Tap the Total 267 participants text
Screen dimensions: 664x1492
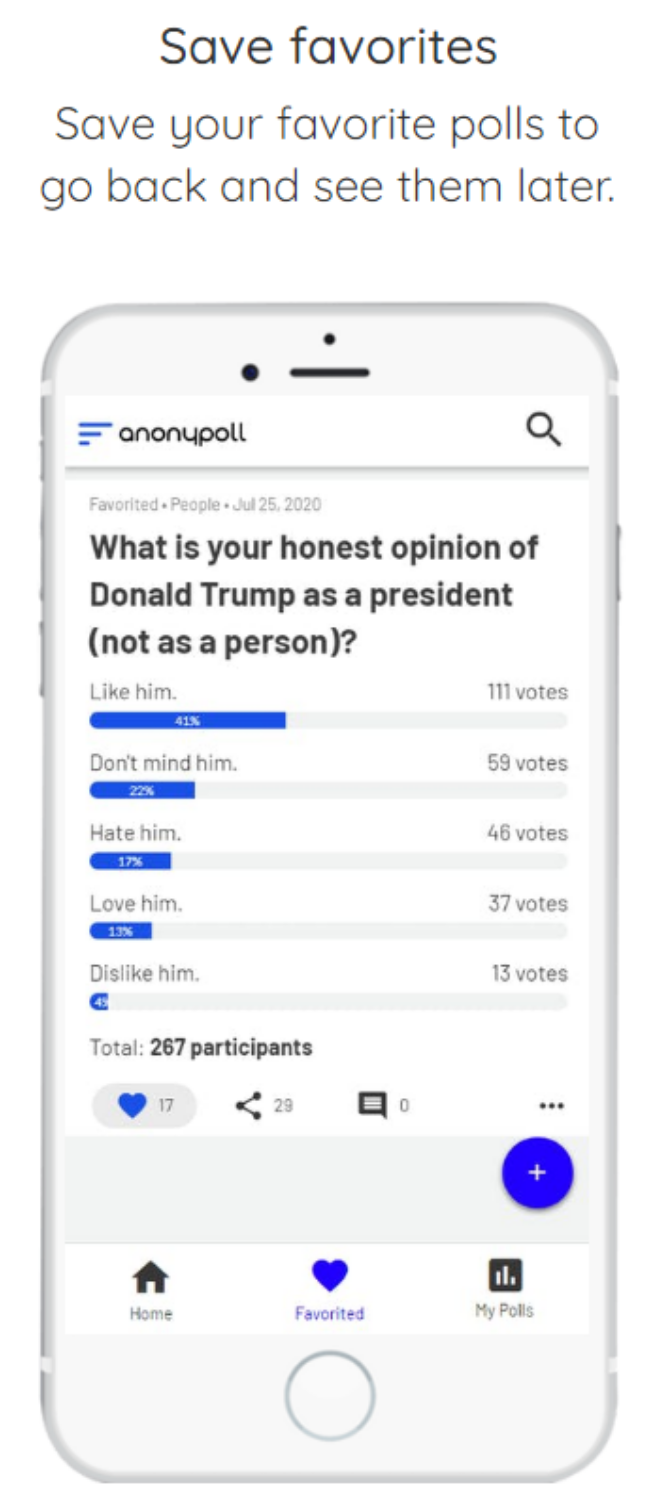click(200, 1047)
